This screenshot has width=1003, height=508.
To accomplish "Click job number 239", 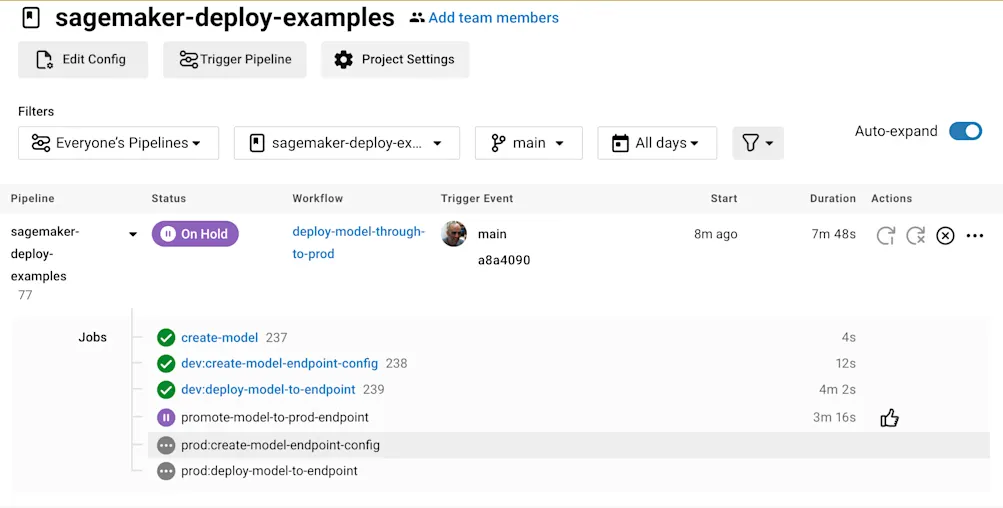I will tap(374, 389).
